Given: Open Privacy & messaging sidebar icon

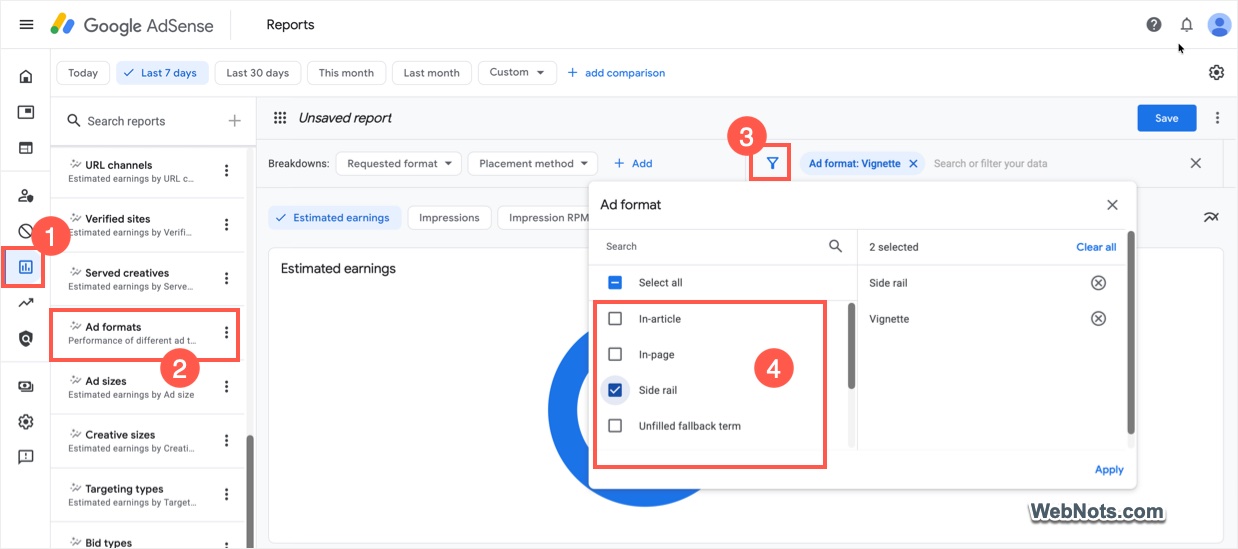Looking at the screenshot, I should point(26,195).
